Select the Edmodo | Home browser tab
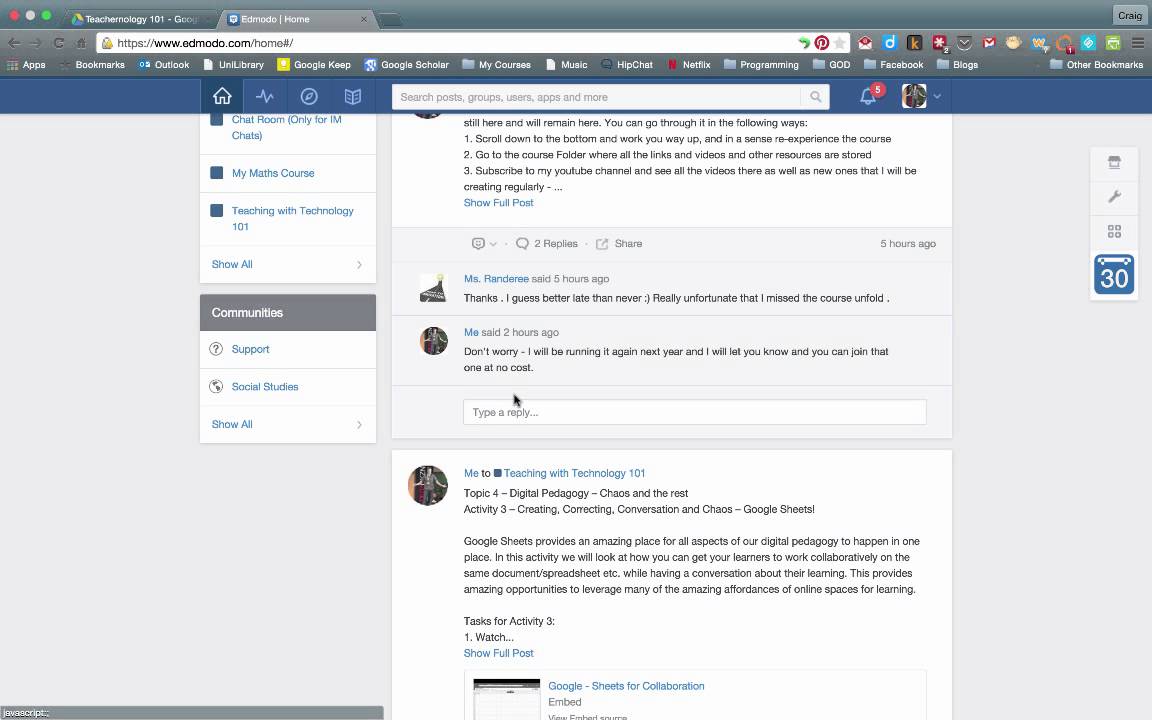This screenshot has height=720, width=1152. click(294, 19)
